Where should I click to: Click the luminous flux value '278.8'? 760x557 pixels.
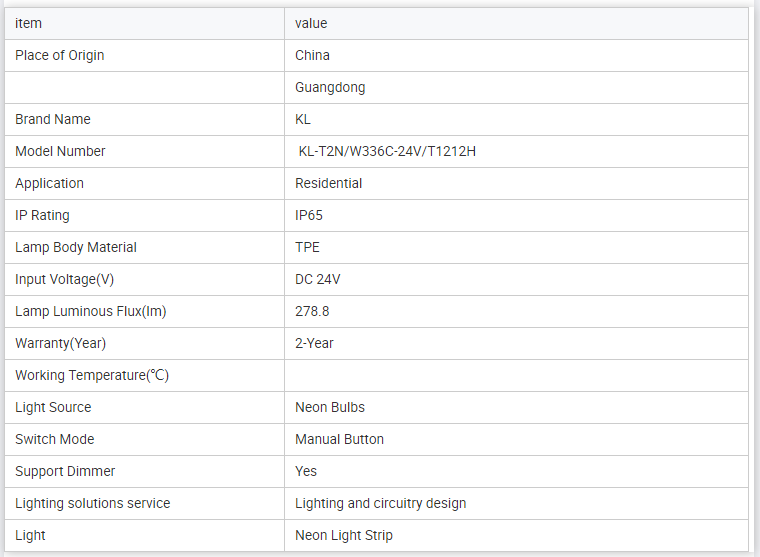tap(312, 311)
